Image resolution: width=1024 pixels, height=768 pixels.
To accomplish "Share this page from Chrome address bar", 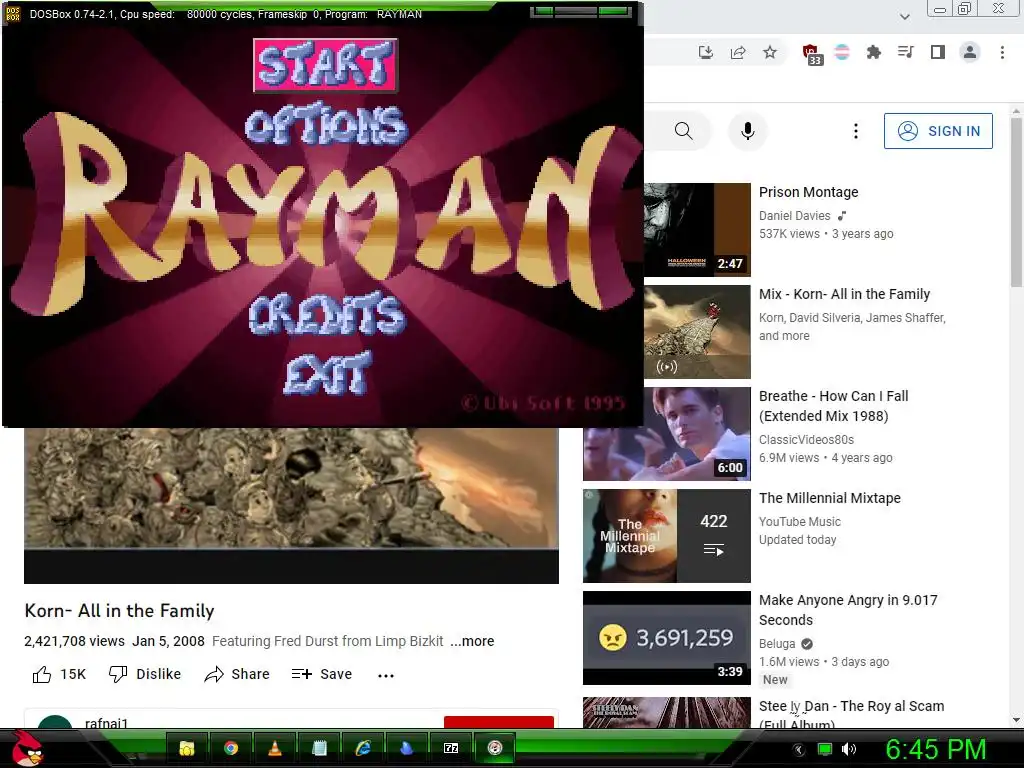I will [x=738, y=52].
